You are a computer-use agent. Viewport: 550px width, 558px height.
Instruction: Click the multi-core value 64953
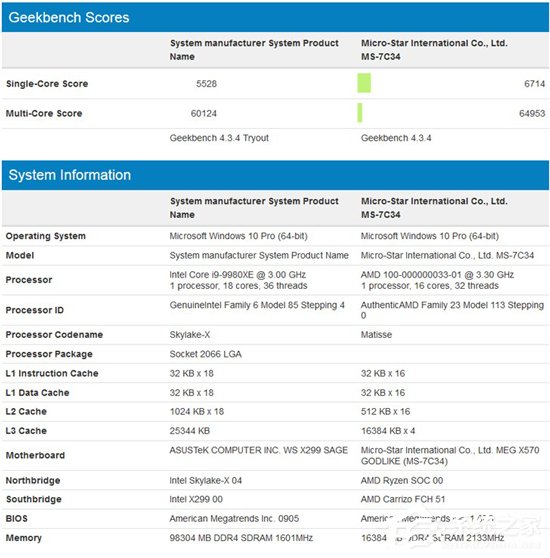coord(532,114)
